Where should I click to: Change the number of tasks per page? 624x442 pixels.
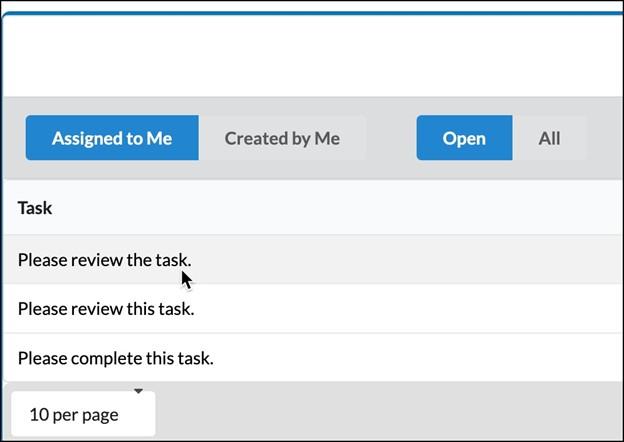tap(83, 414)
